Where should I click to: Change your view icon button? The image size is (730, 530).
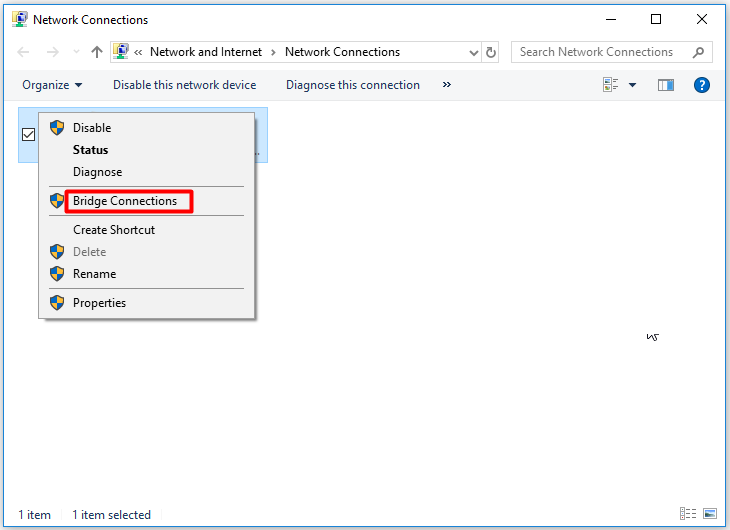(x=610, y=85)
